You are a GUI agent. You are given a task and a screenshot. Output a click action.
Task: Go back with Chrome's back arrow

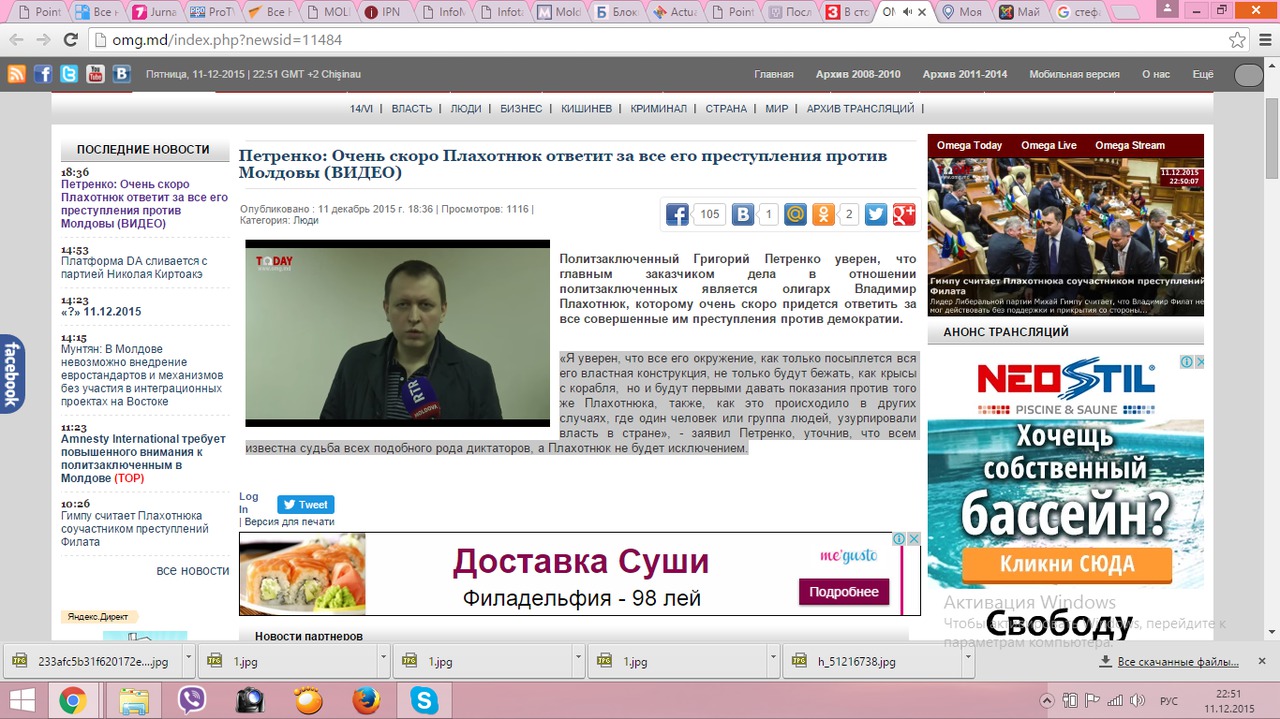pos(15,40)
